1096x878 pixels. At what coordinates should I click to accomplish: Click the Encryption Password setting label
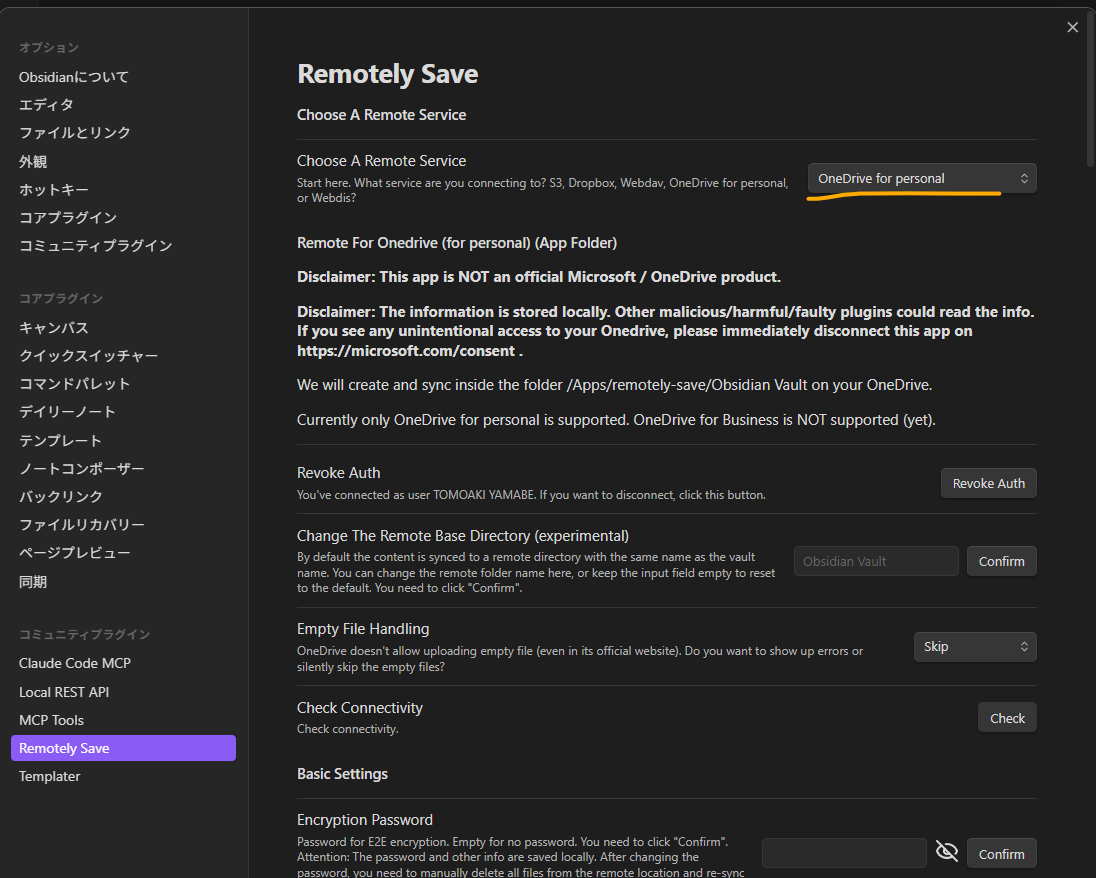pos(365,820)
